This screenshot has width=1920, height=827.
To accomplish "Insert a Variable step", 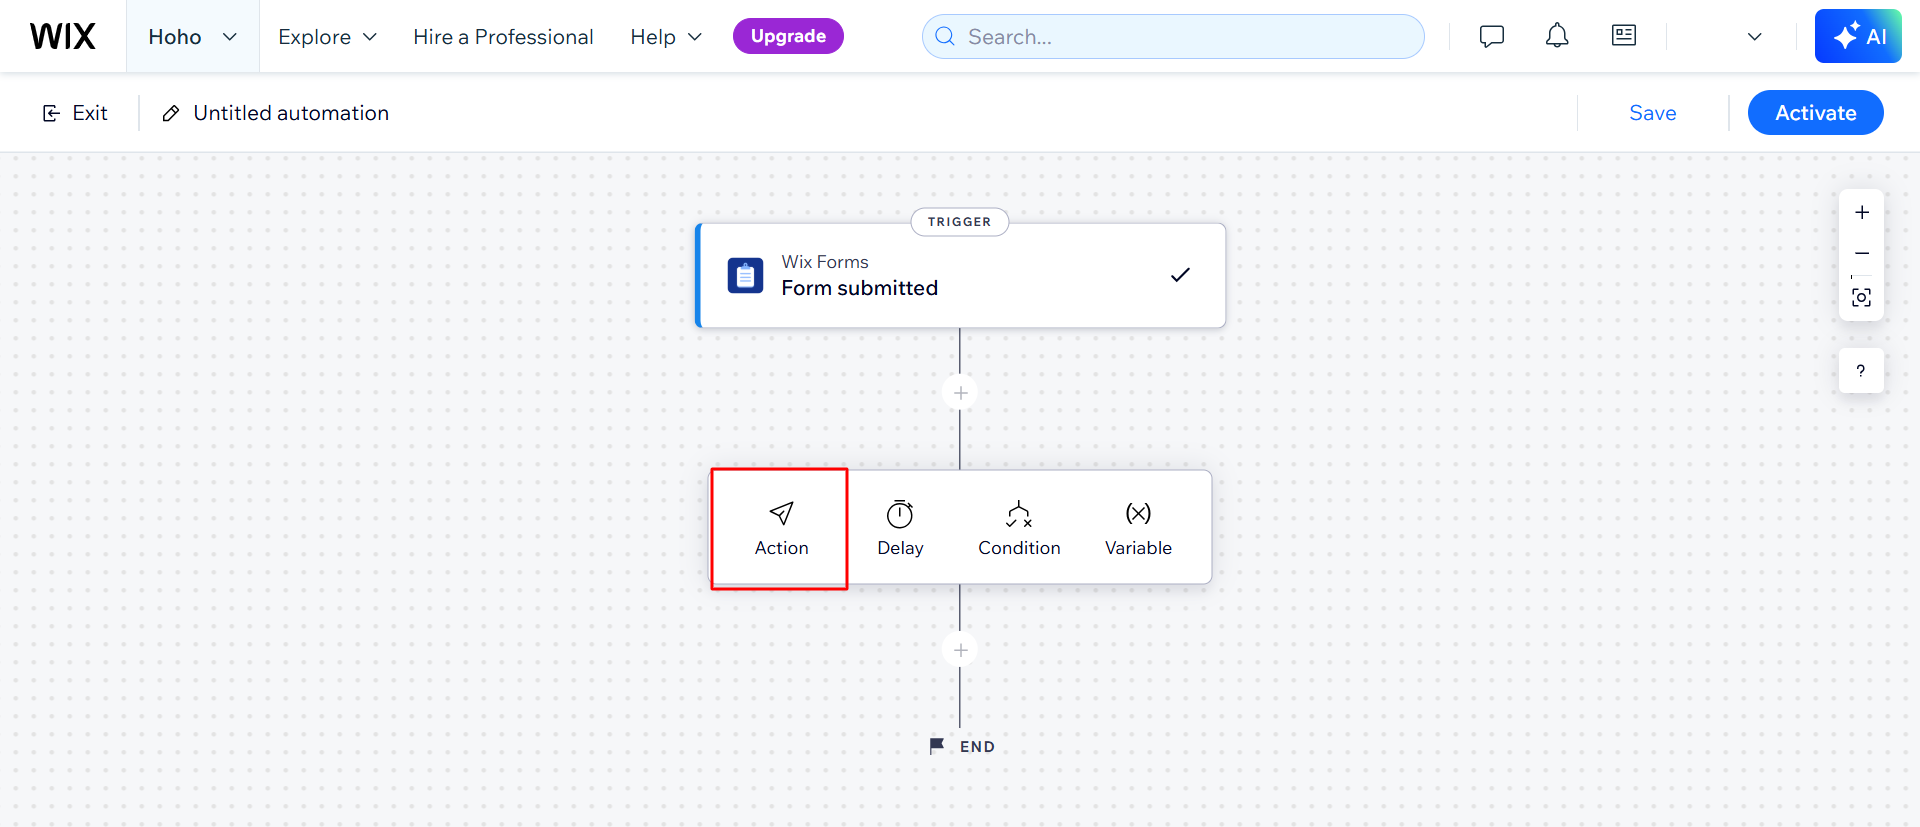I will [1138, 528].
